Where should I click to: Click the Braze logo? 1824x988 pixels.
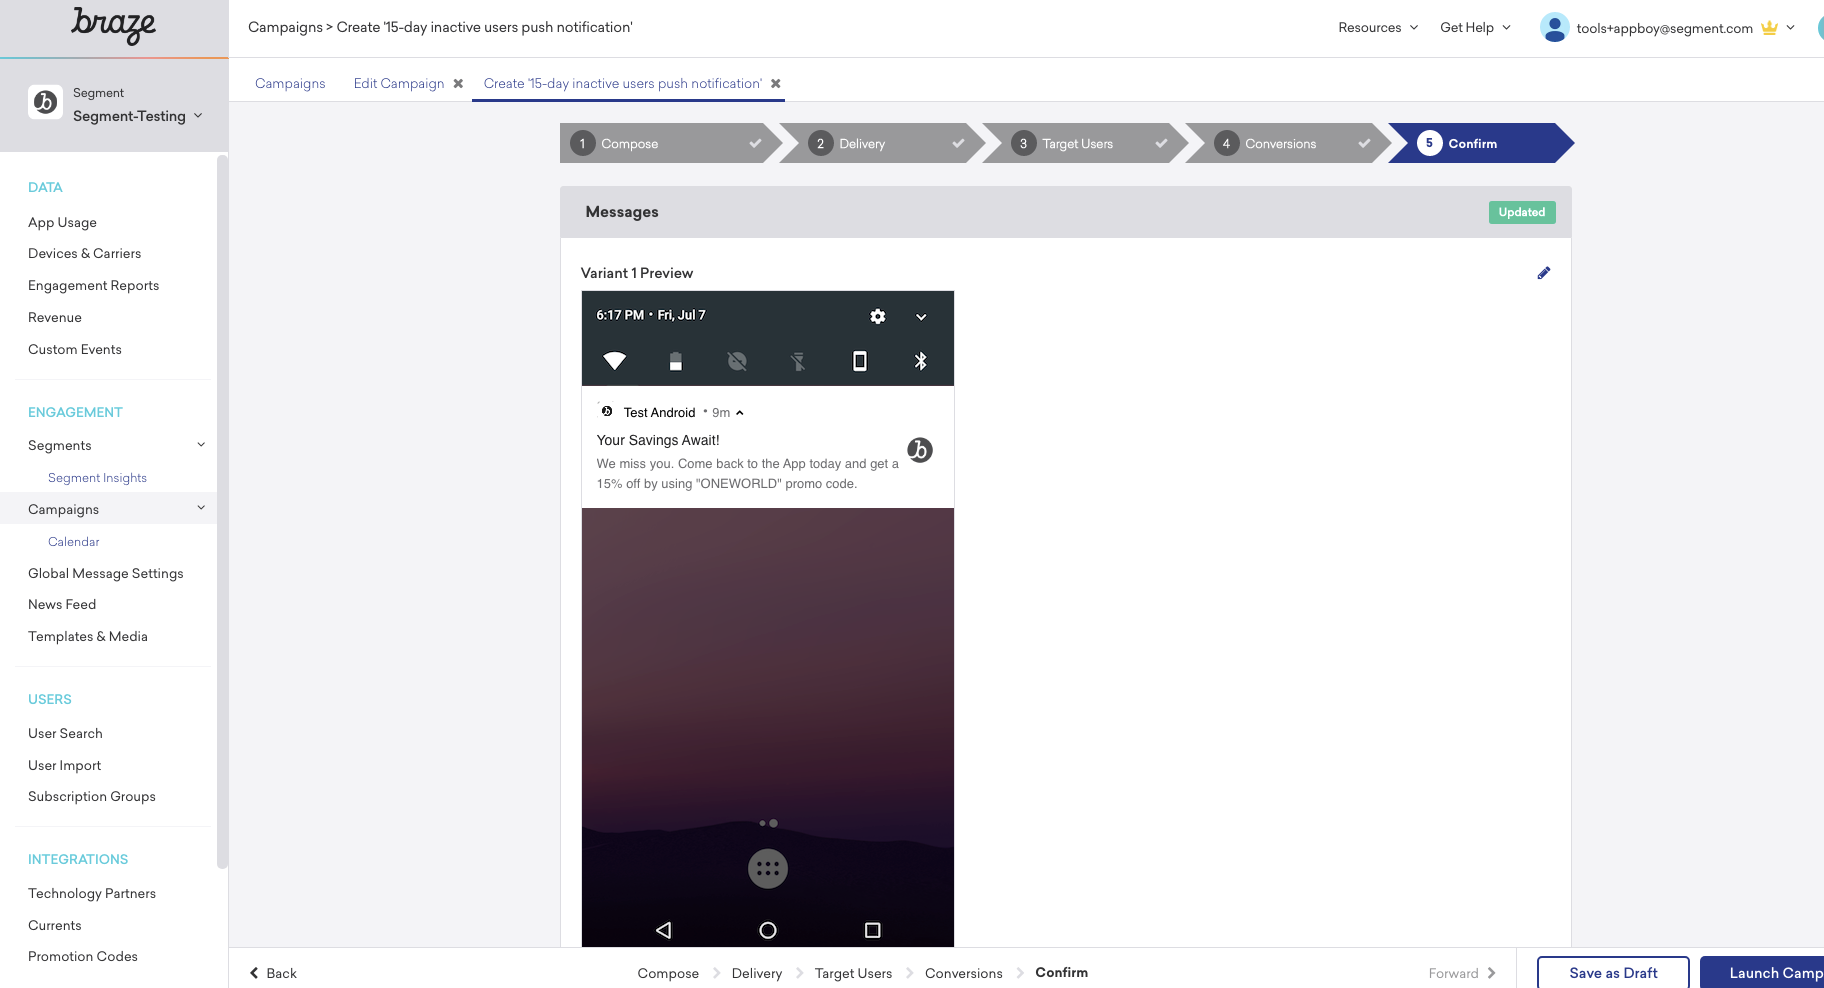click(x=114, y=27)
